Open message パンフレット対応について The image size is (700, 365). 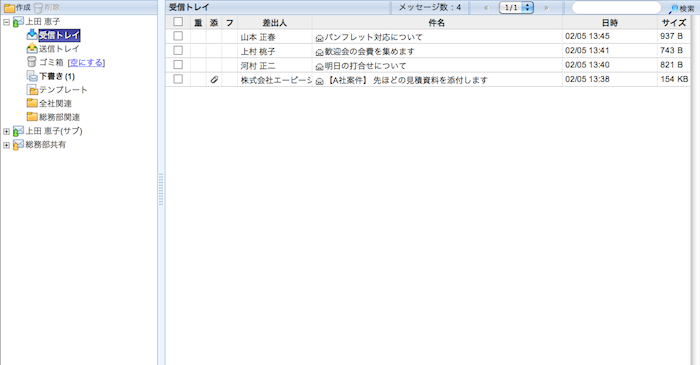[373, 37]
